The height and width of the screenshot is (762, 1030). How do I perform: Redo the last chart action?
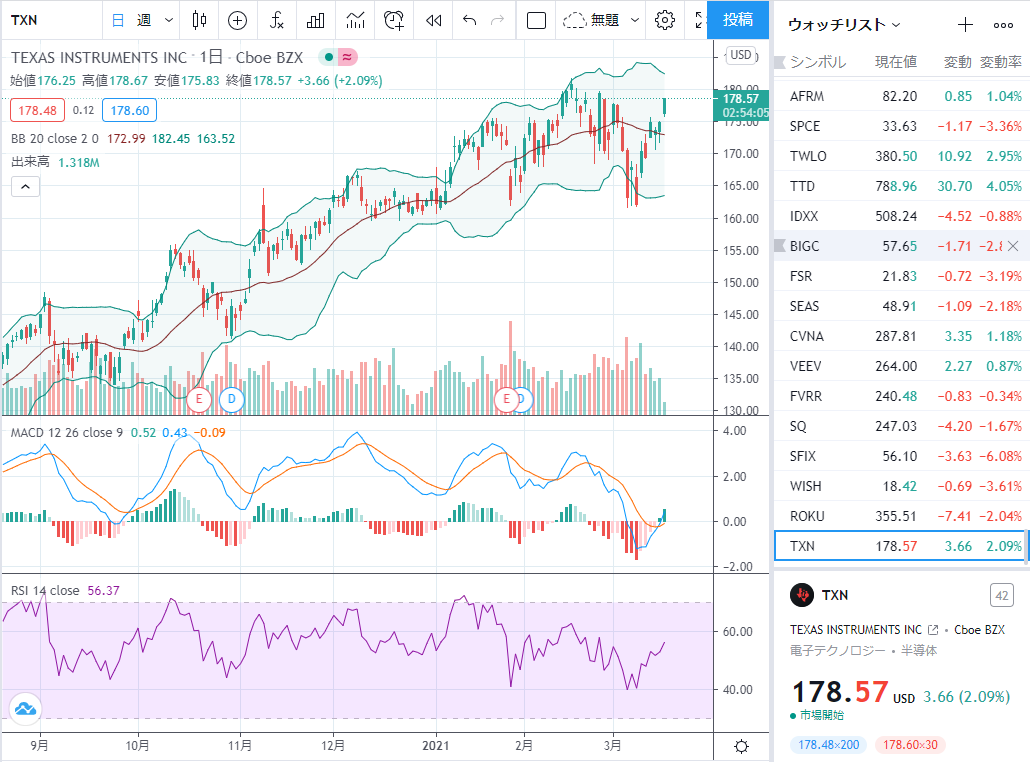498,20
